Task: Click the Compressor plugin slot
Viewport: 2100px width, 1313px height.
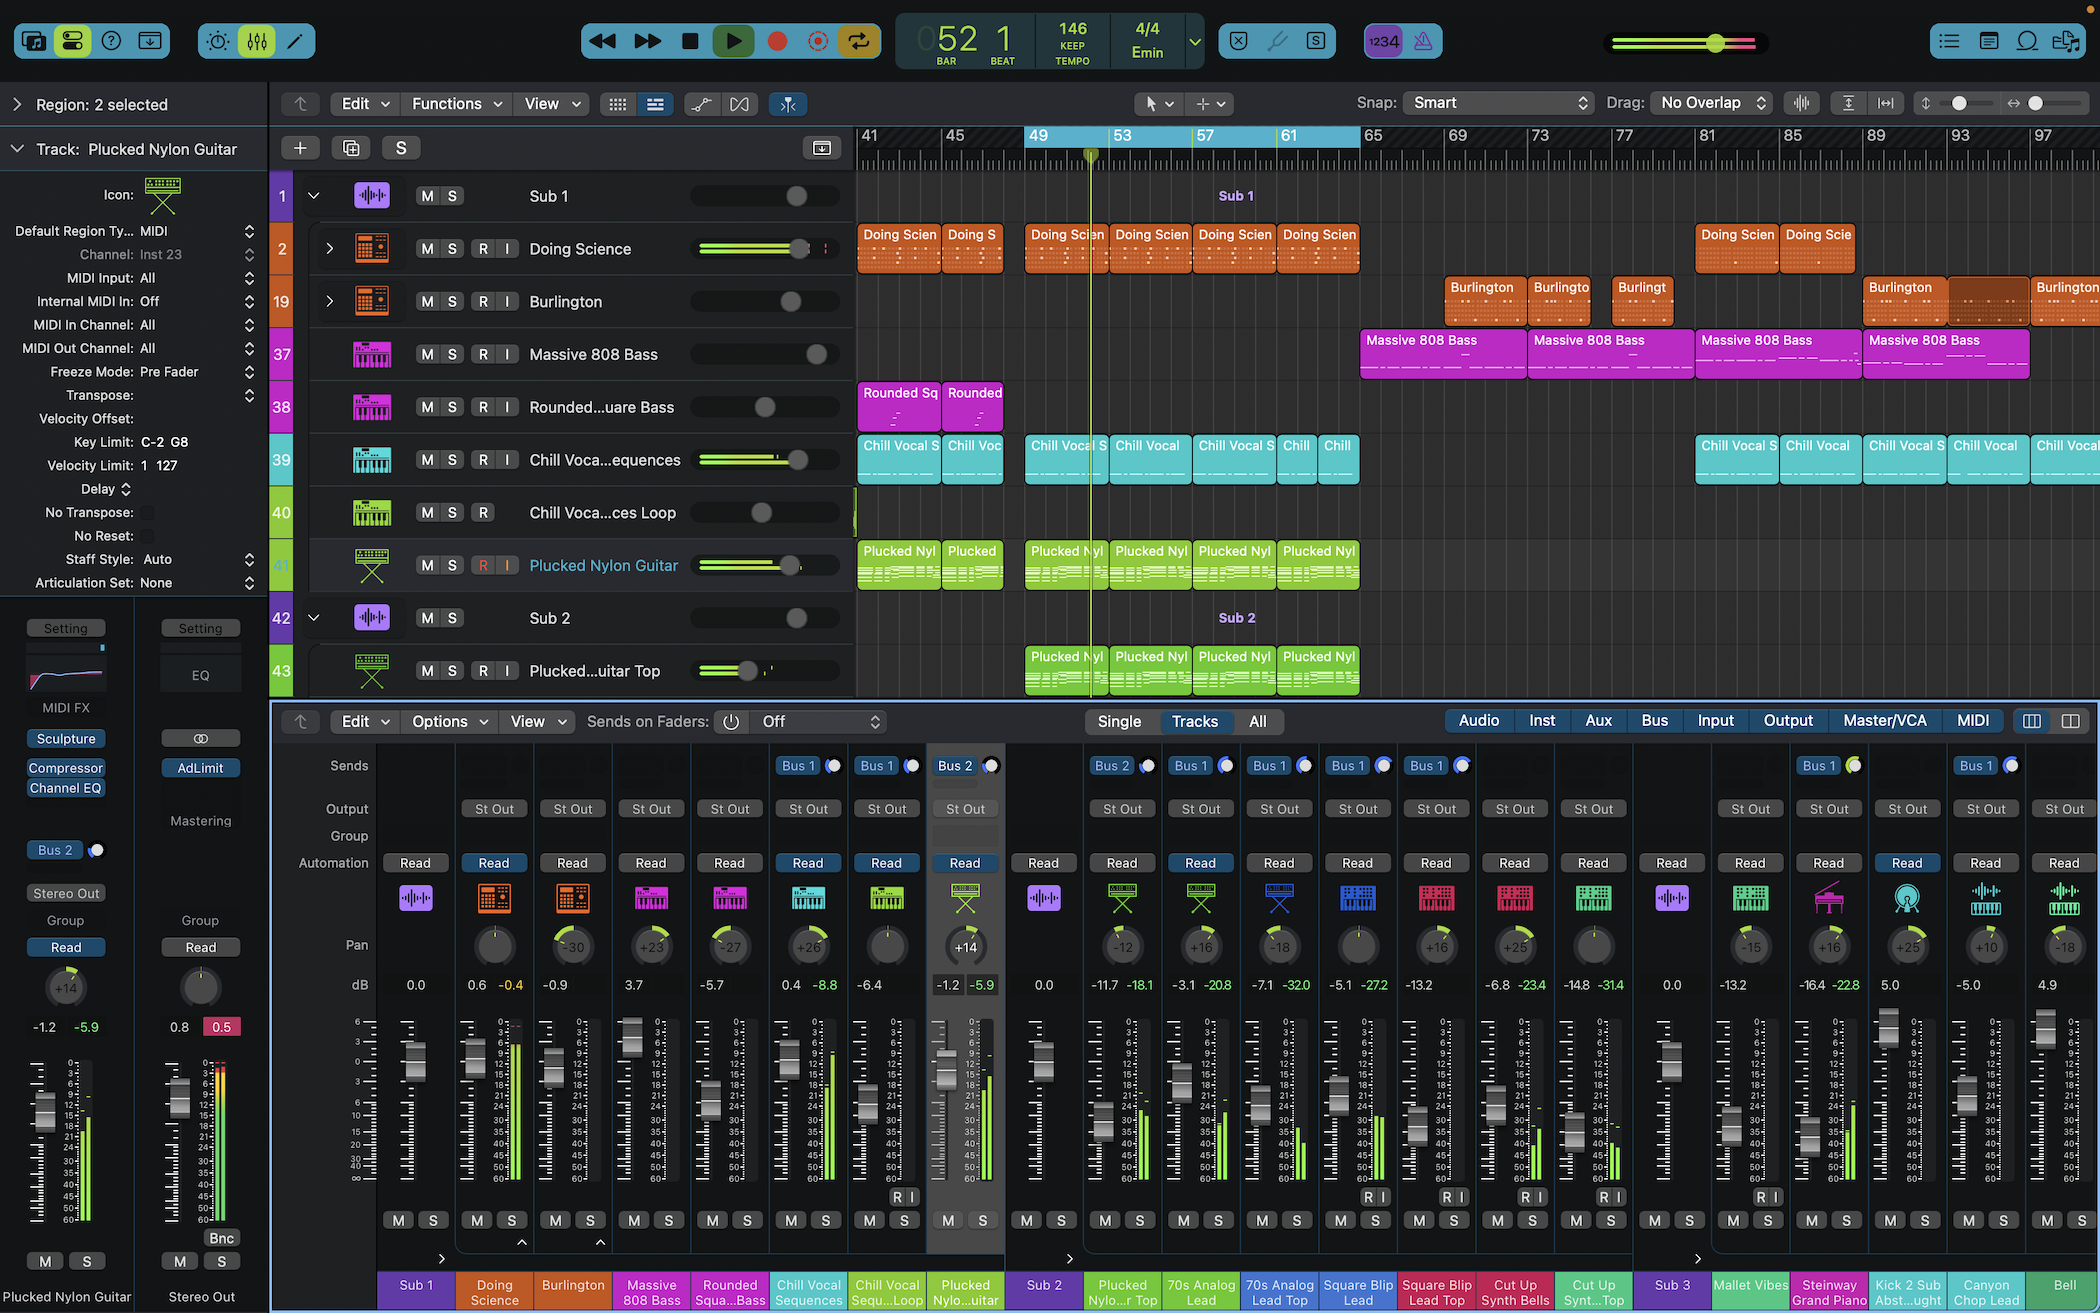Action: coord(66,768)
